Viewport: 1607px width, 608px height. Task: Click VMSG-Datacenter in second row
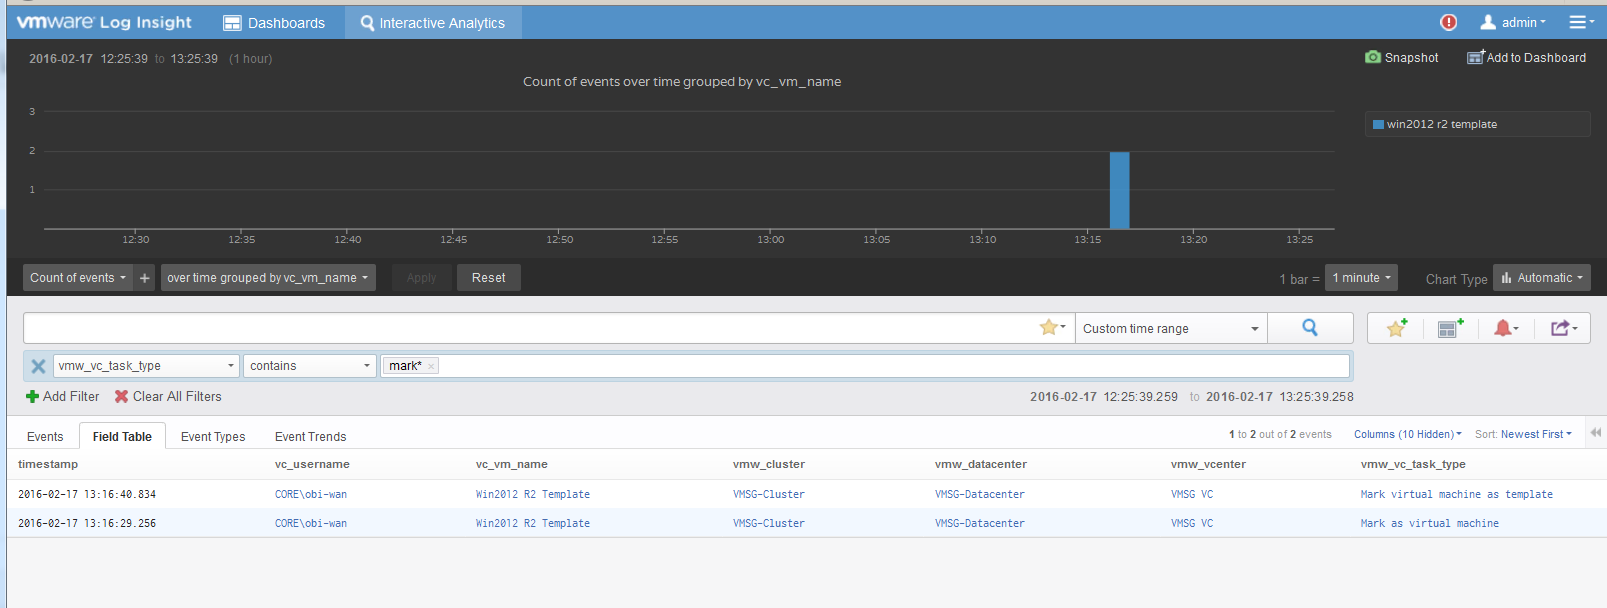980,523
